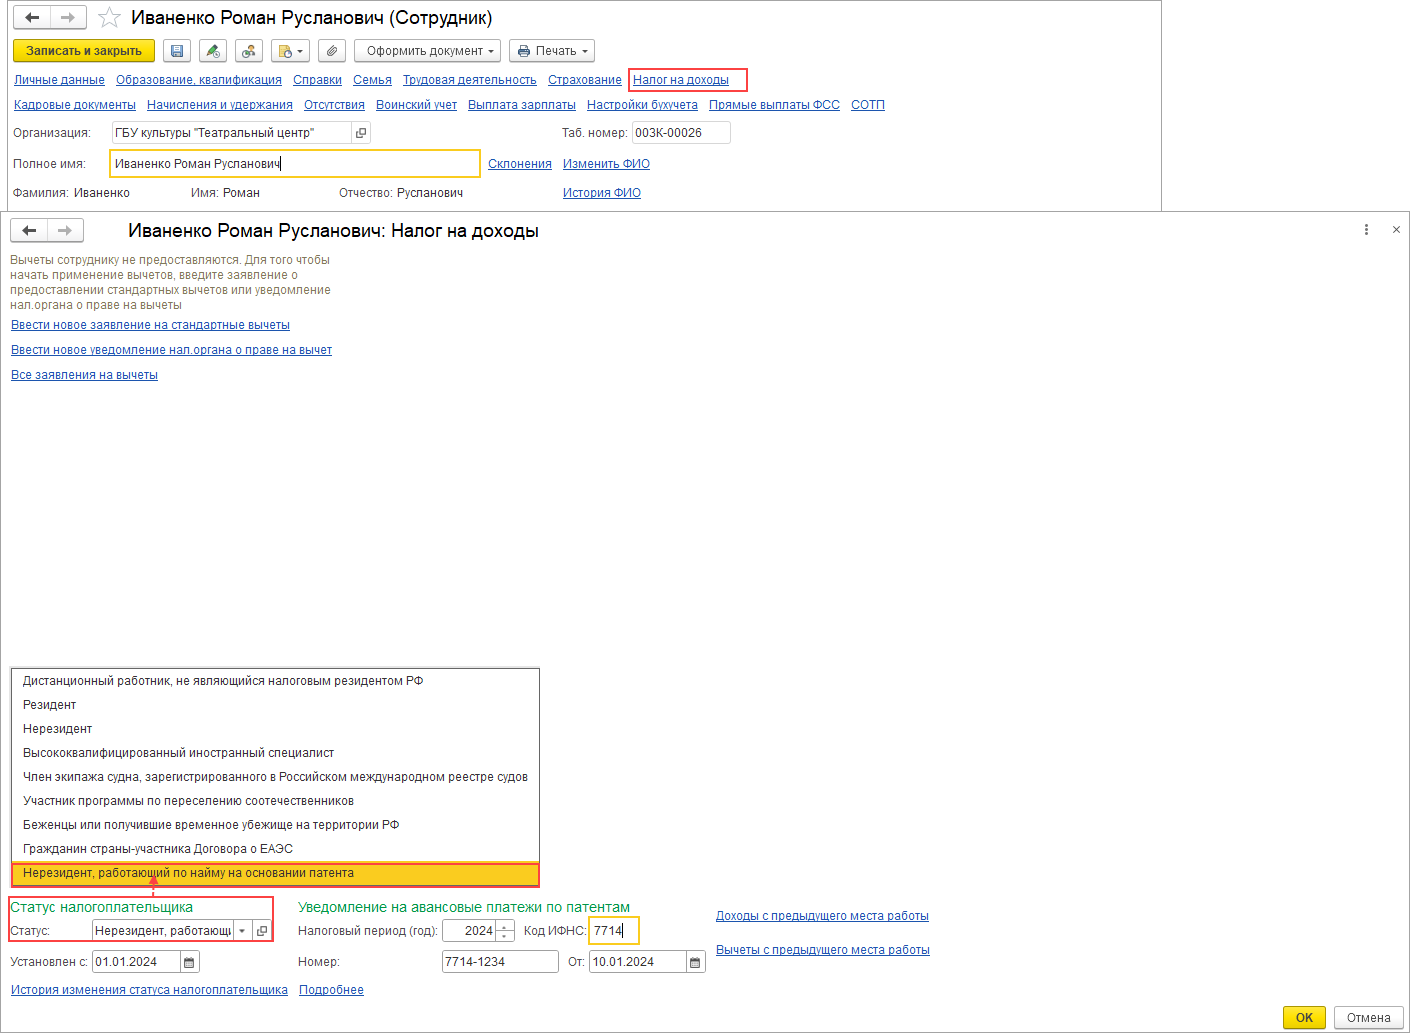
Task: Select Нерезидент, работающий по найму на основании патента
Action: [x=275, y=873]
